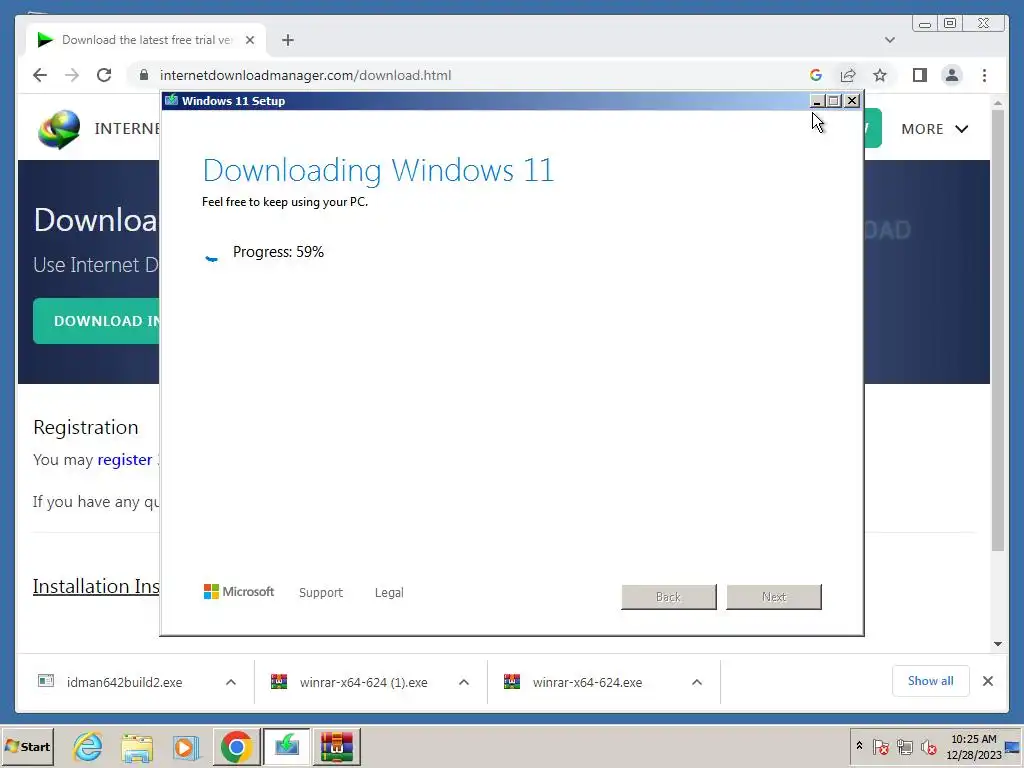Click the Downloading Windows 11 heading
Image resolution: width=1024 pixels, height=768 pixels.
(378, 170)
